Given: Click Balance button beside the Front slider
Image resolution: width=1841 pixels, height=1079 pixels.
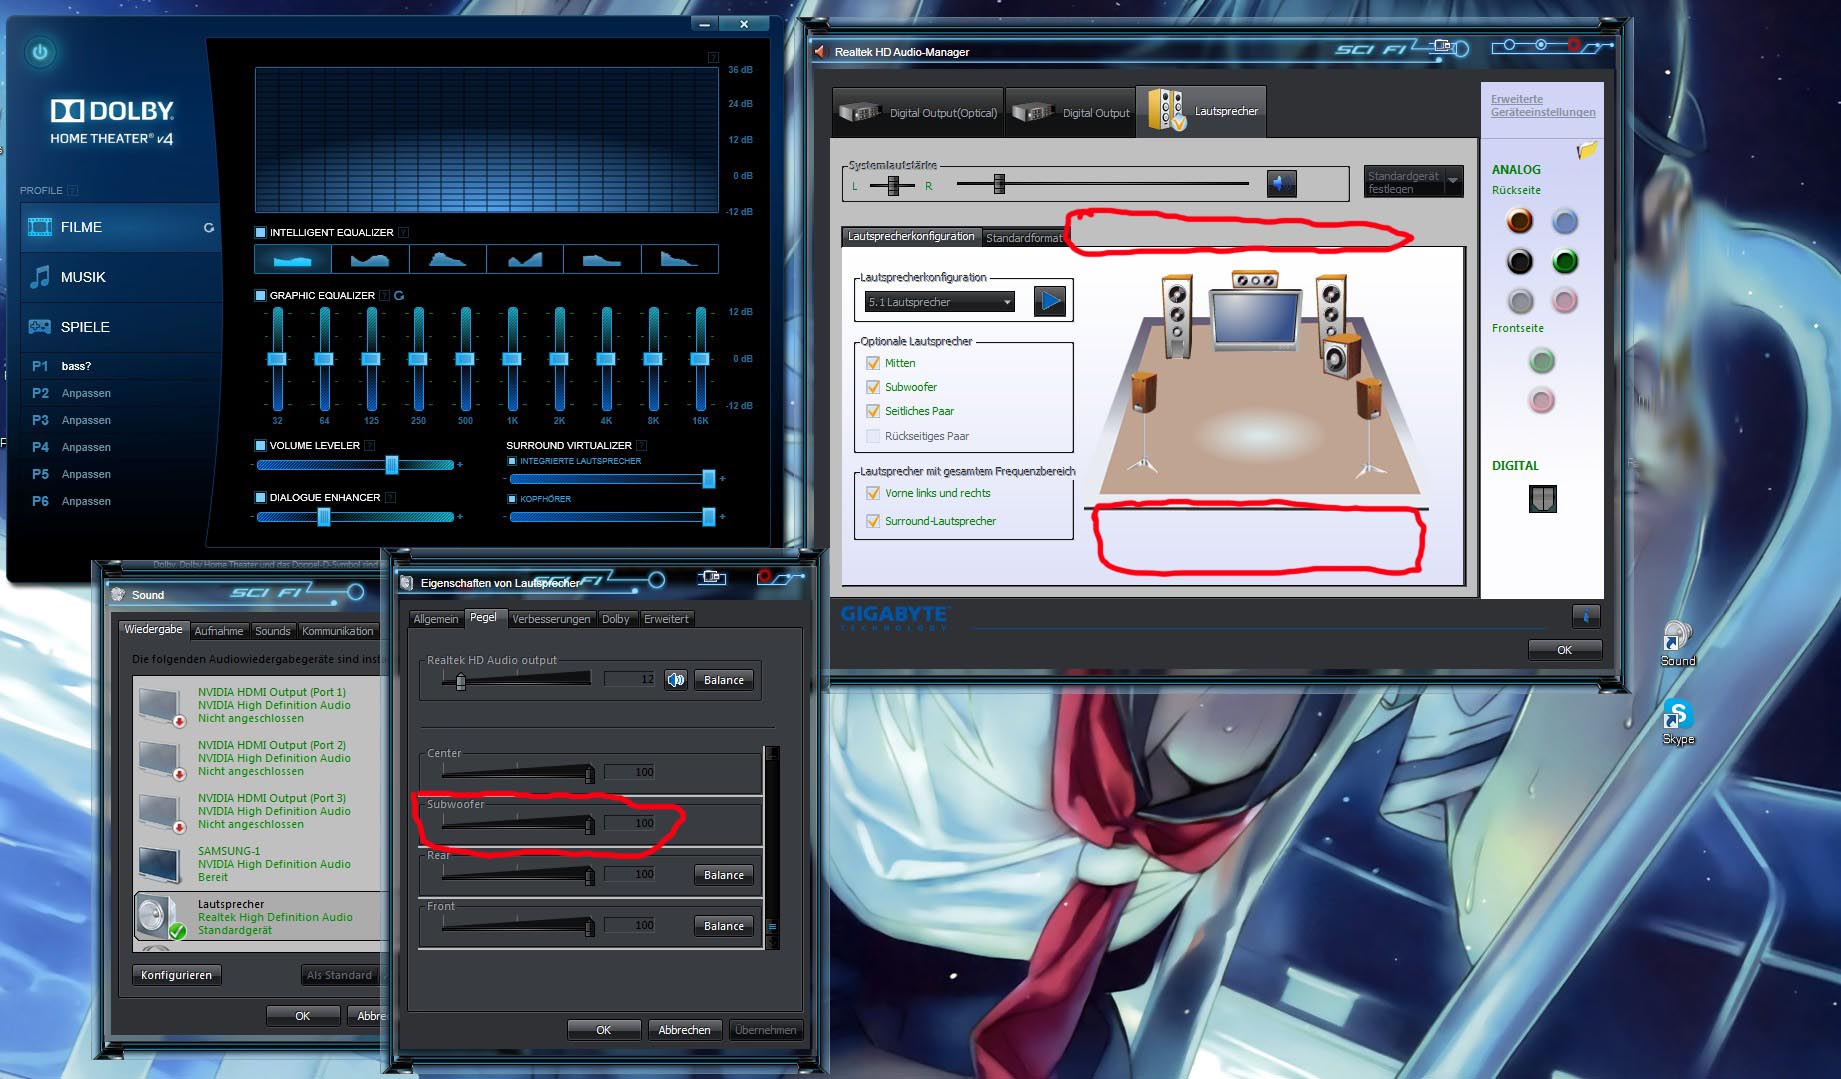Looking at the screenshot, I should click(723, 926).
